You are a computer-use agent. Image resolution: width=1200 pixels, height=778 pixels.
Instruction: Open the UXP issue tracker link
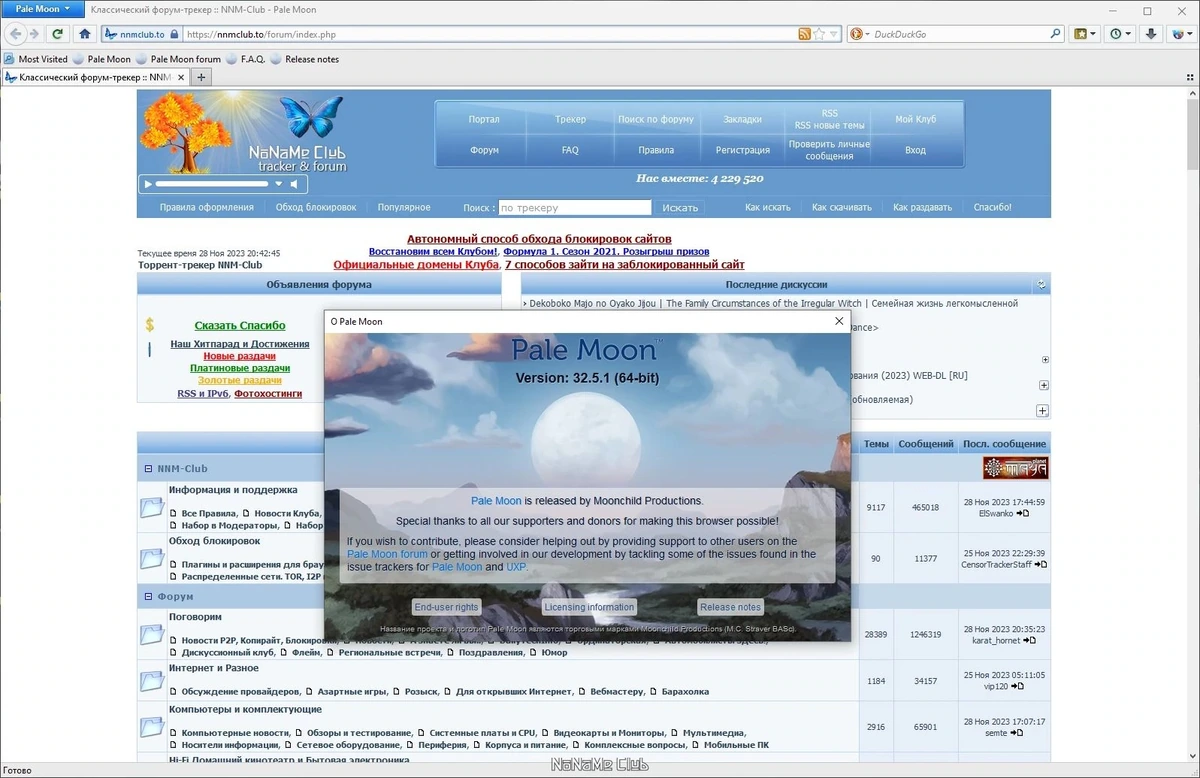[517, 567]
